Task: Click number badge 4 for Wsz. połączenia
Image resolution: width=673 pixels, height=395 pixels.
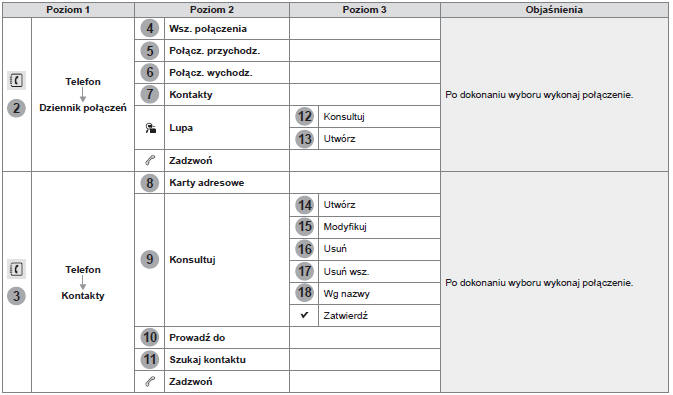Action: click(149, 29)
